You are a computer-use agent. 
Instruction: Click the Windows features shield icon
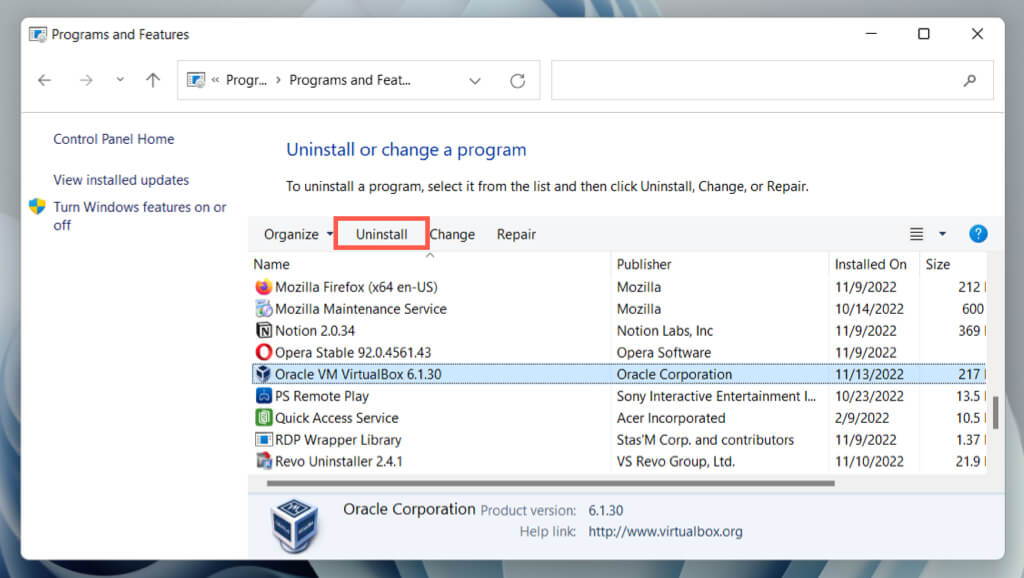tap(37, 207)
